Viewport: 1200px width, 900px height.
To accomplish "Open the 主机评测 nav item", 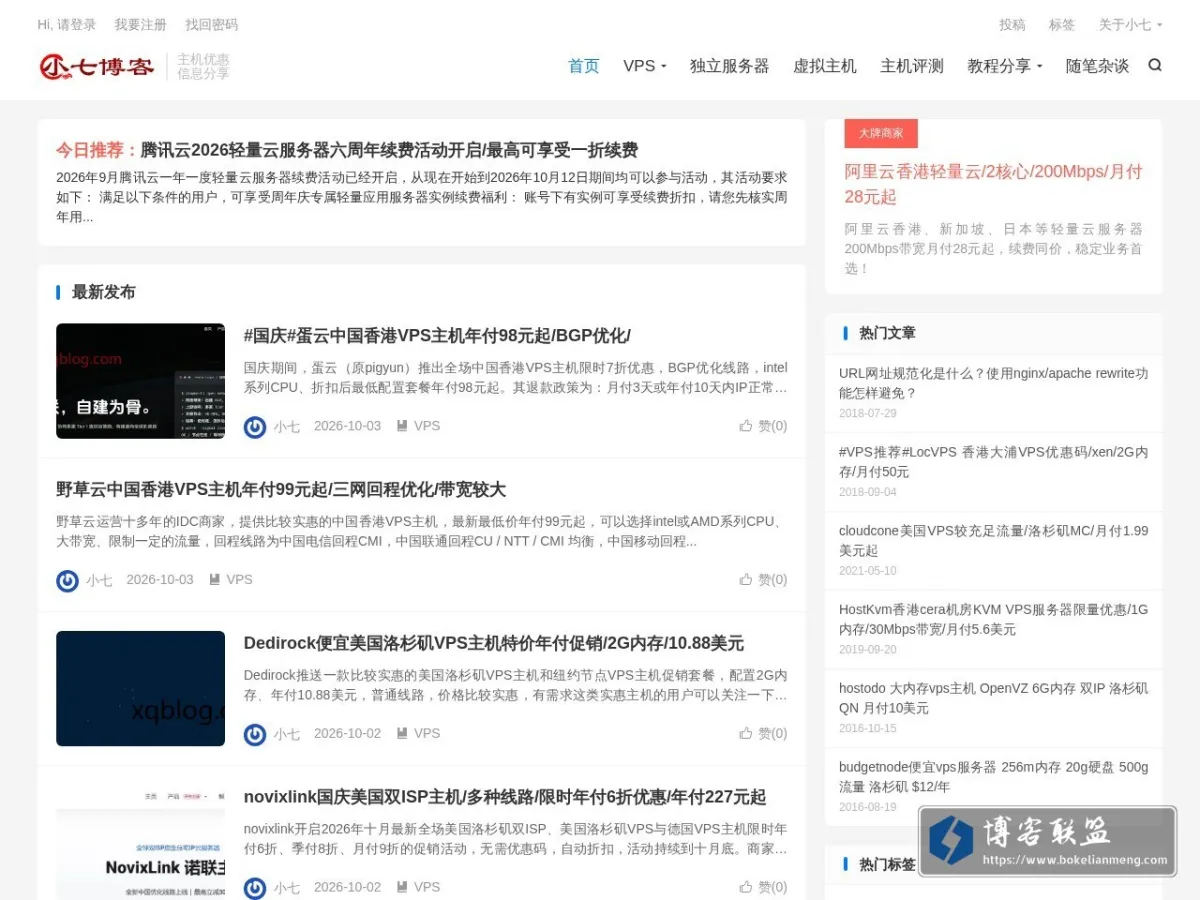I will 912,66.
